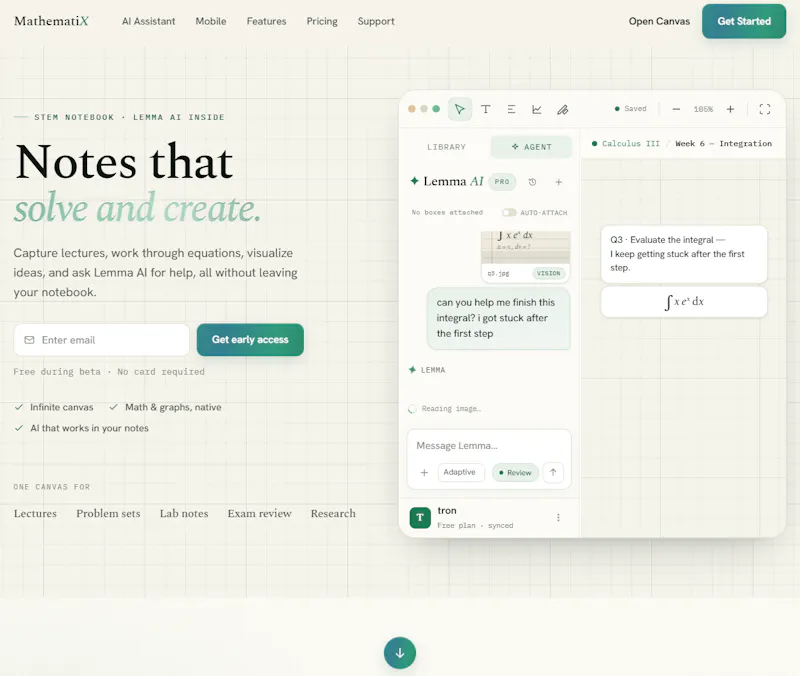Click 'Free plan · synced' status text
This screenshot has width=800, height=676.
pos(475,525)
